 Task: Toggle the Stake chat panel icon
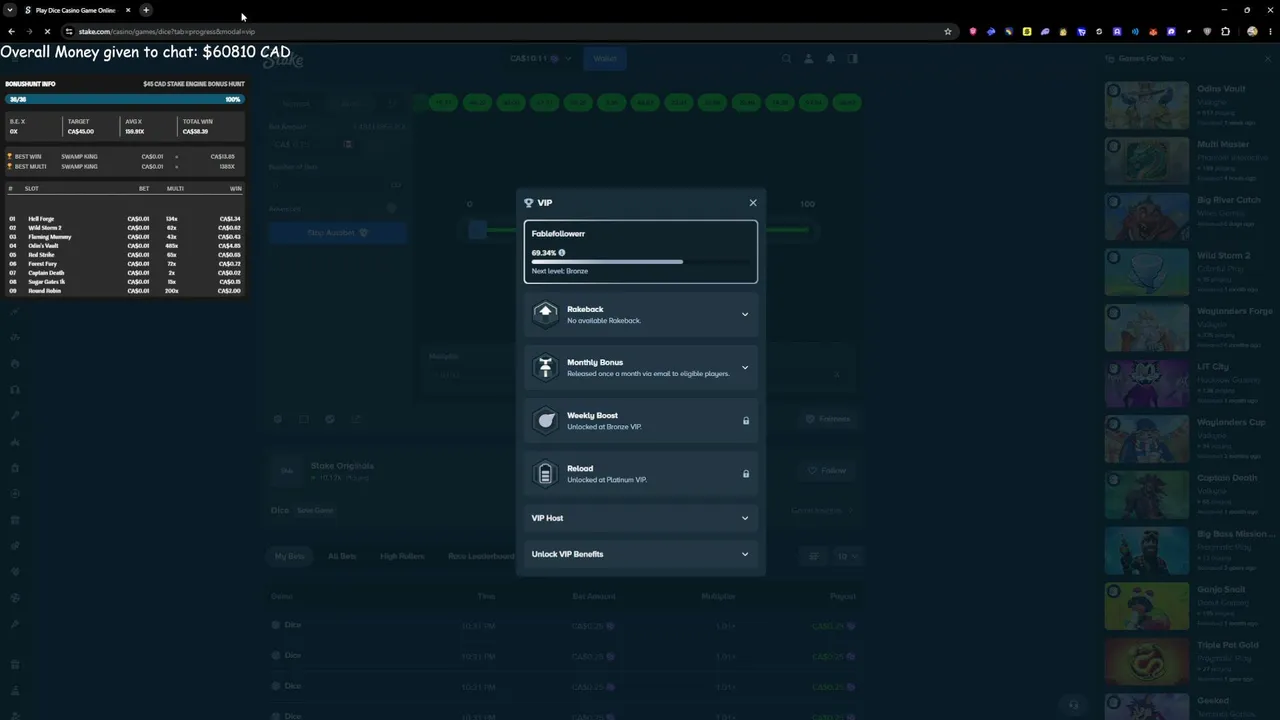[x=853, y=59]
